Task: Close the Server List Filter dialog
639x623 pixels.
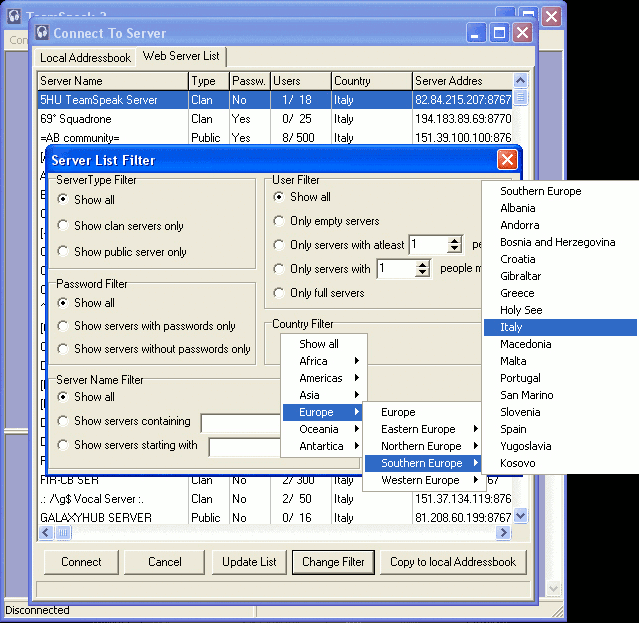Action: point(507,160)
